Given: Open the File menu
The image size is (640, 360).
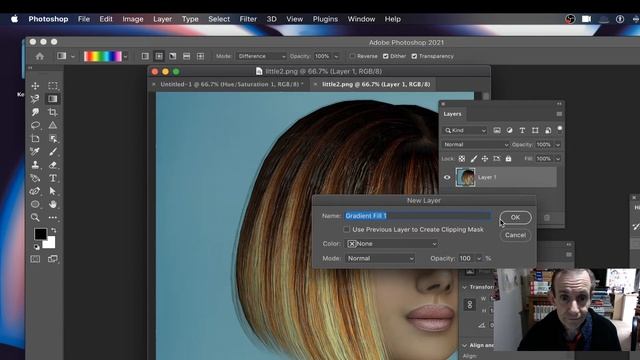Looking at the screenshot, I should pyautogui.click(x=84, y=19).
